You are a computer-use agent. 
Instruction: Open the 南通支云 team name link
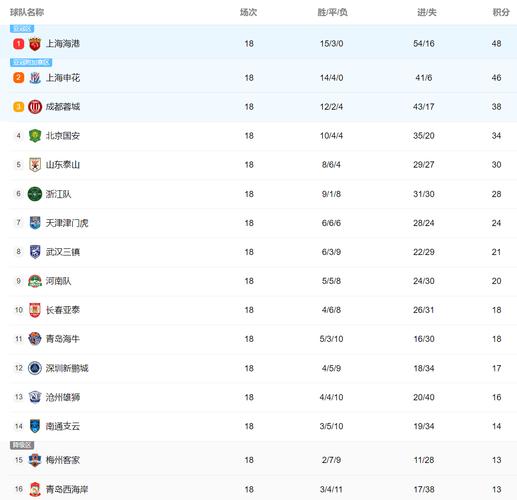[x=63, y=426]
